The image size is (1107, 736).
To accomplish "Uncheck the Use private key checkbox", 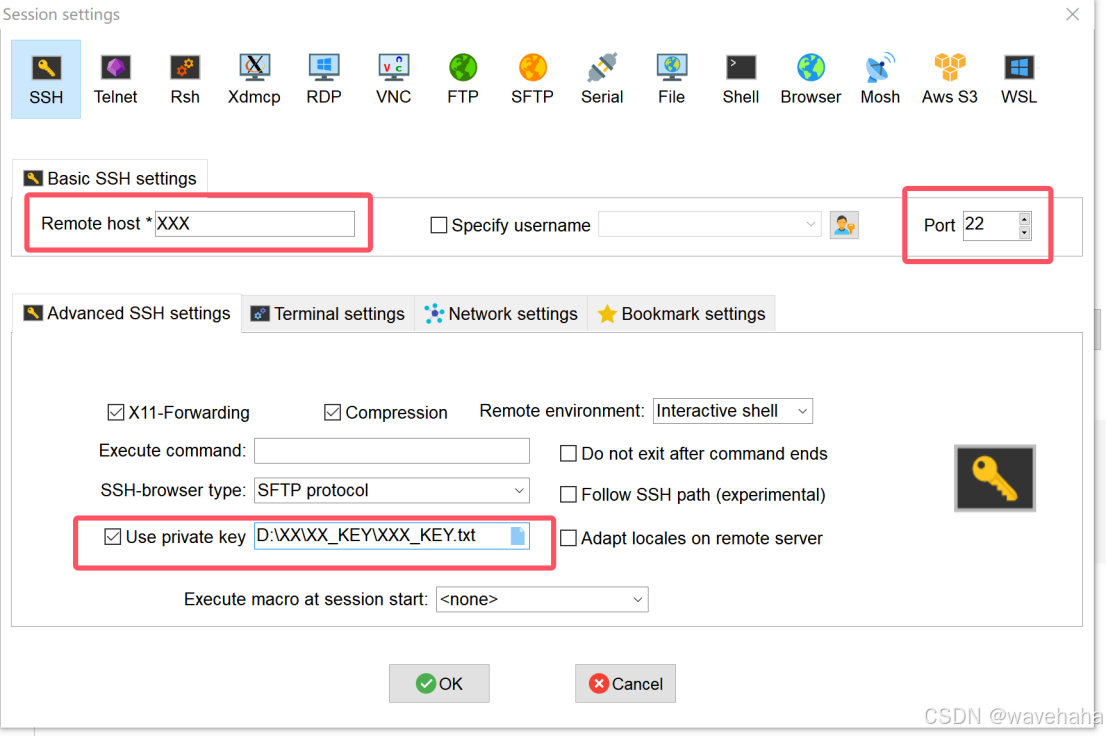I will click(x=112, y=537).
